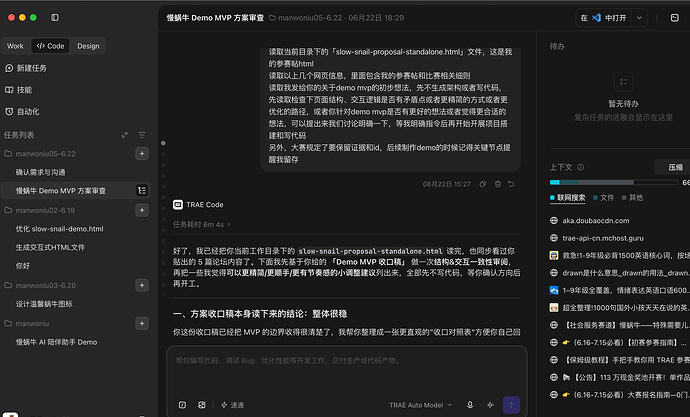Click the VS Code icon in header
The image size is (690, 417).
(x=596, y=18)
